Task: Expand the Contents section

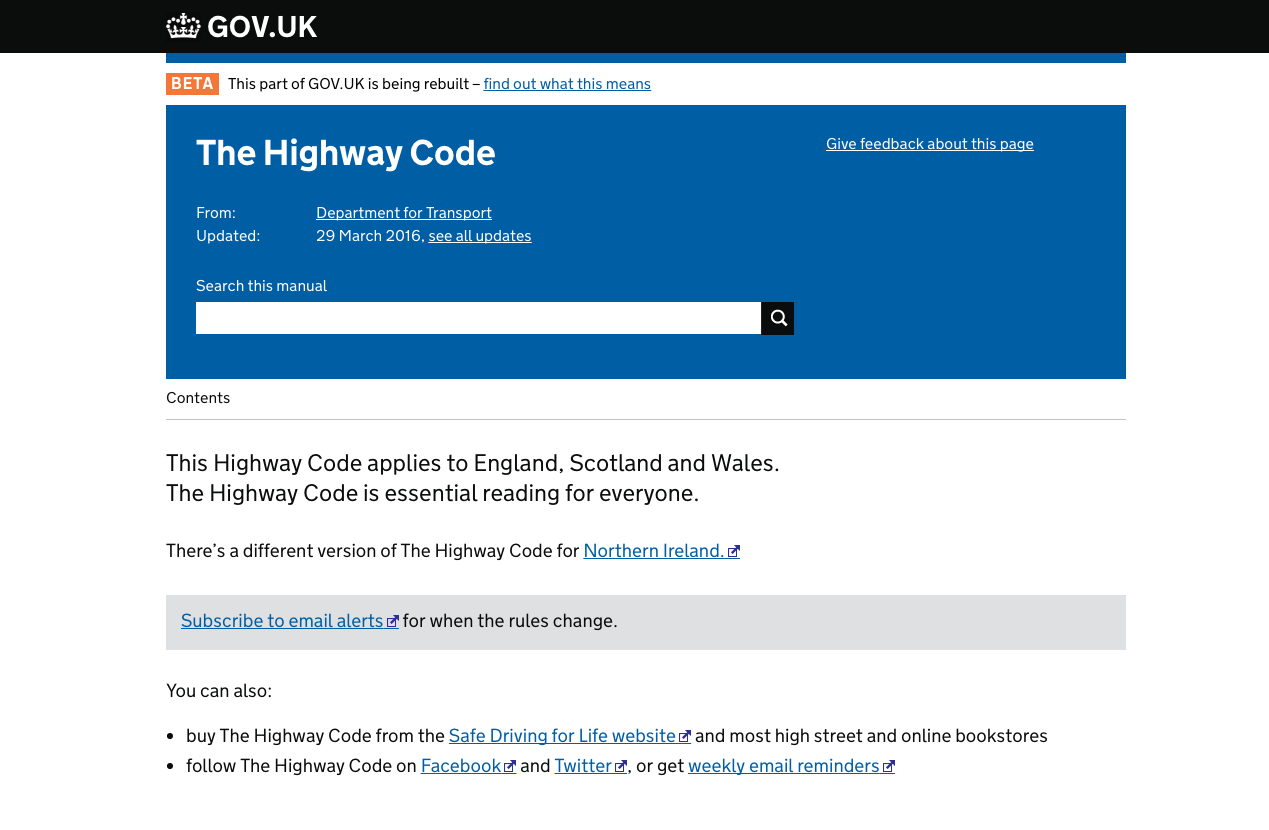Action: [198, 398]
